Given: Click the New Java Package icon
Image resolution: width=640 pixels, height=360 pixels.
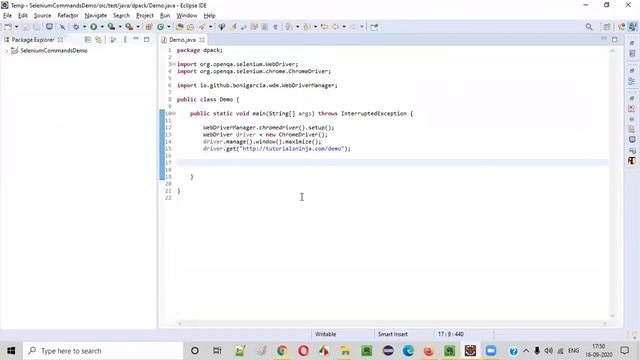Looking at the screenshot, I should click(x=149, y=27).
